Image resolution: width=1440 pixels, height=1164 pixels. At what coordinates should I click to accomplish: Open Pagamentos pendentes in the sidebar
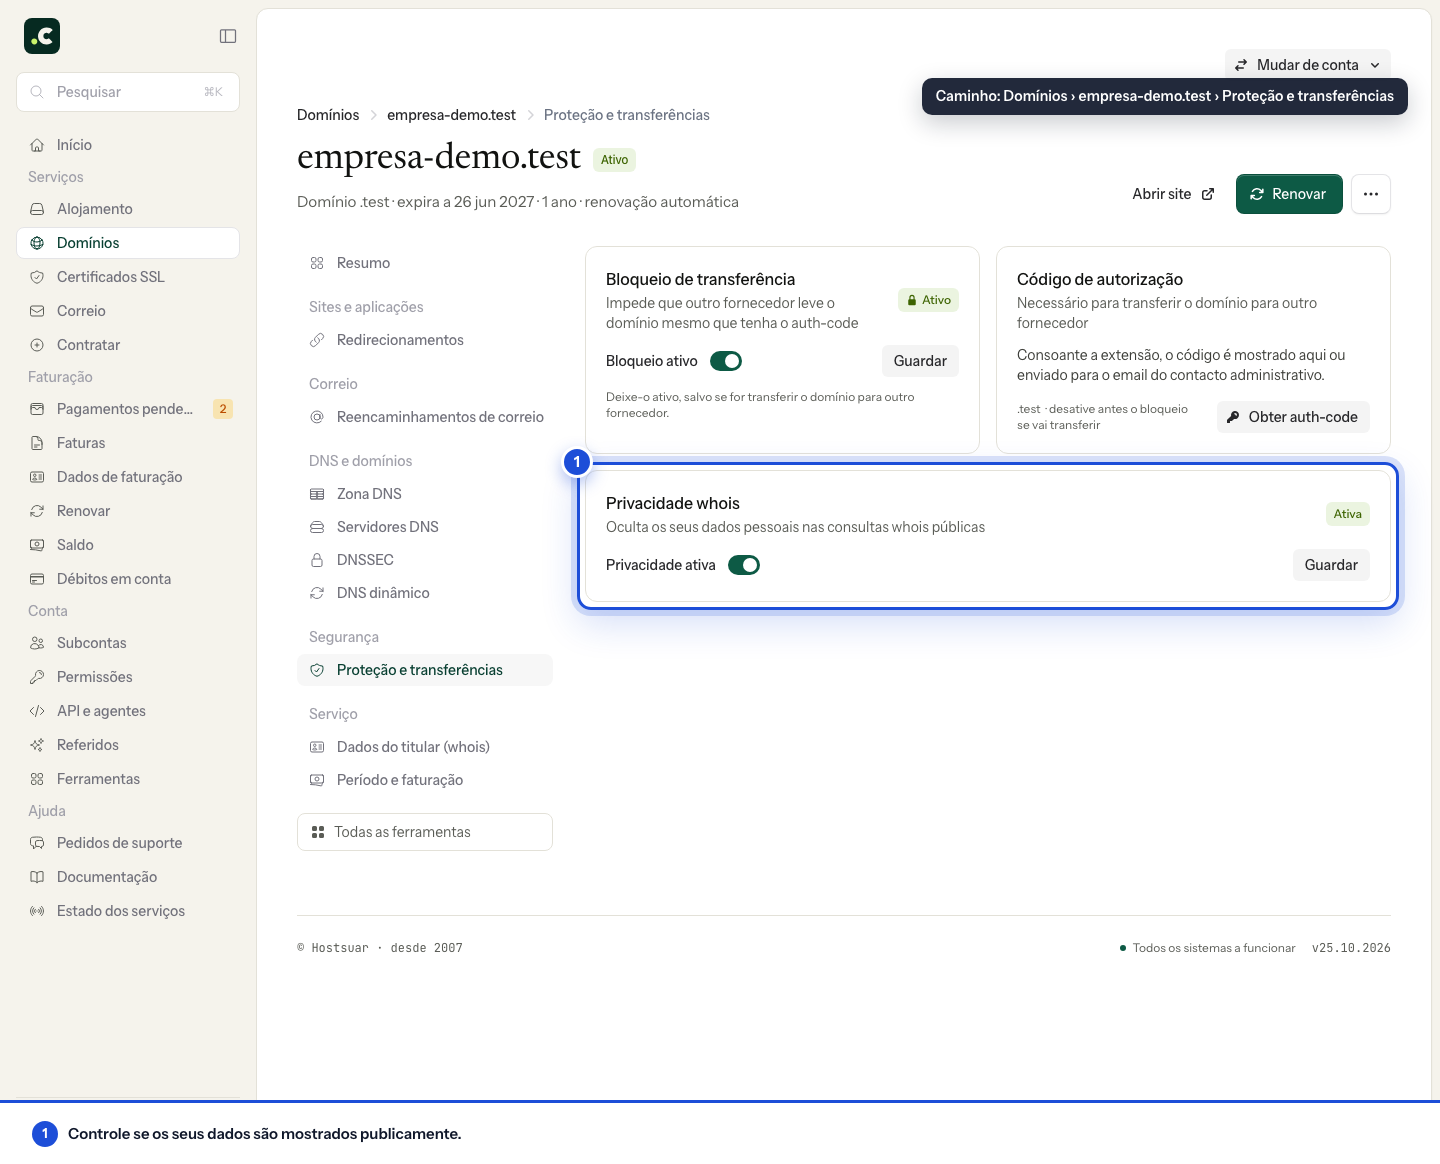point(128,409)
